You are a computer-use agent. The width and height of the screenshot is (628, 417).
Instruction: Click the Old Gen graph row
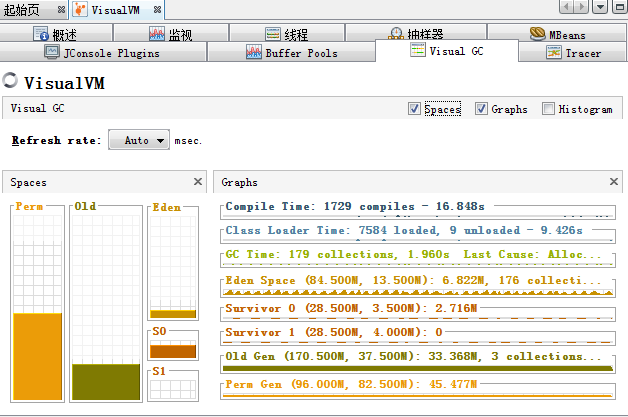(x=417, y=363)
